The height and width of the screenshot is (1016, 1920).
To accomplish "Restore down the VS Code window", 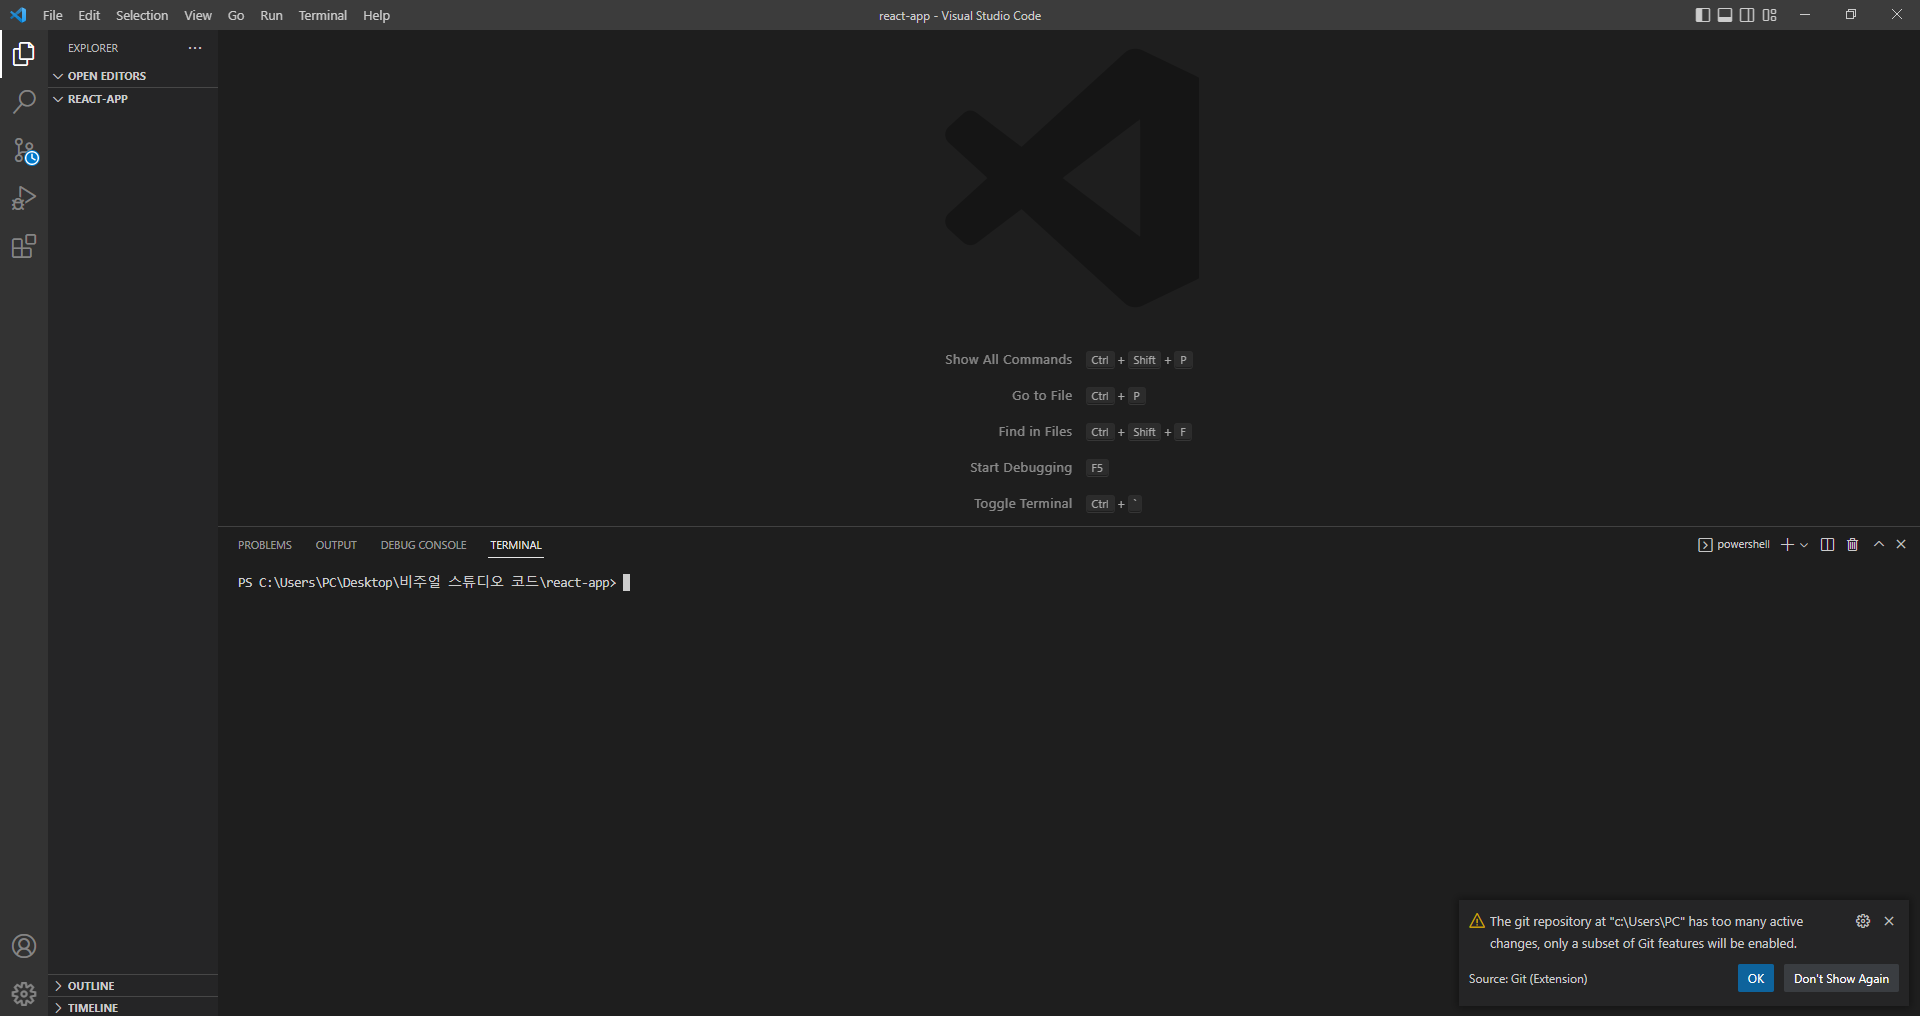I will (1851, 15).
